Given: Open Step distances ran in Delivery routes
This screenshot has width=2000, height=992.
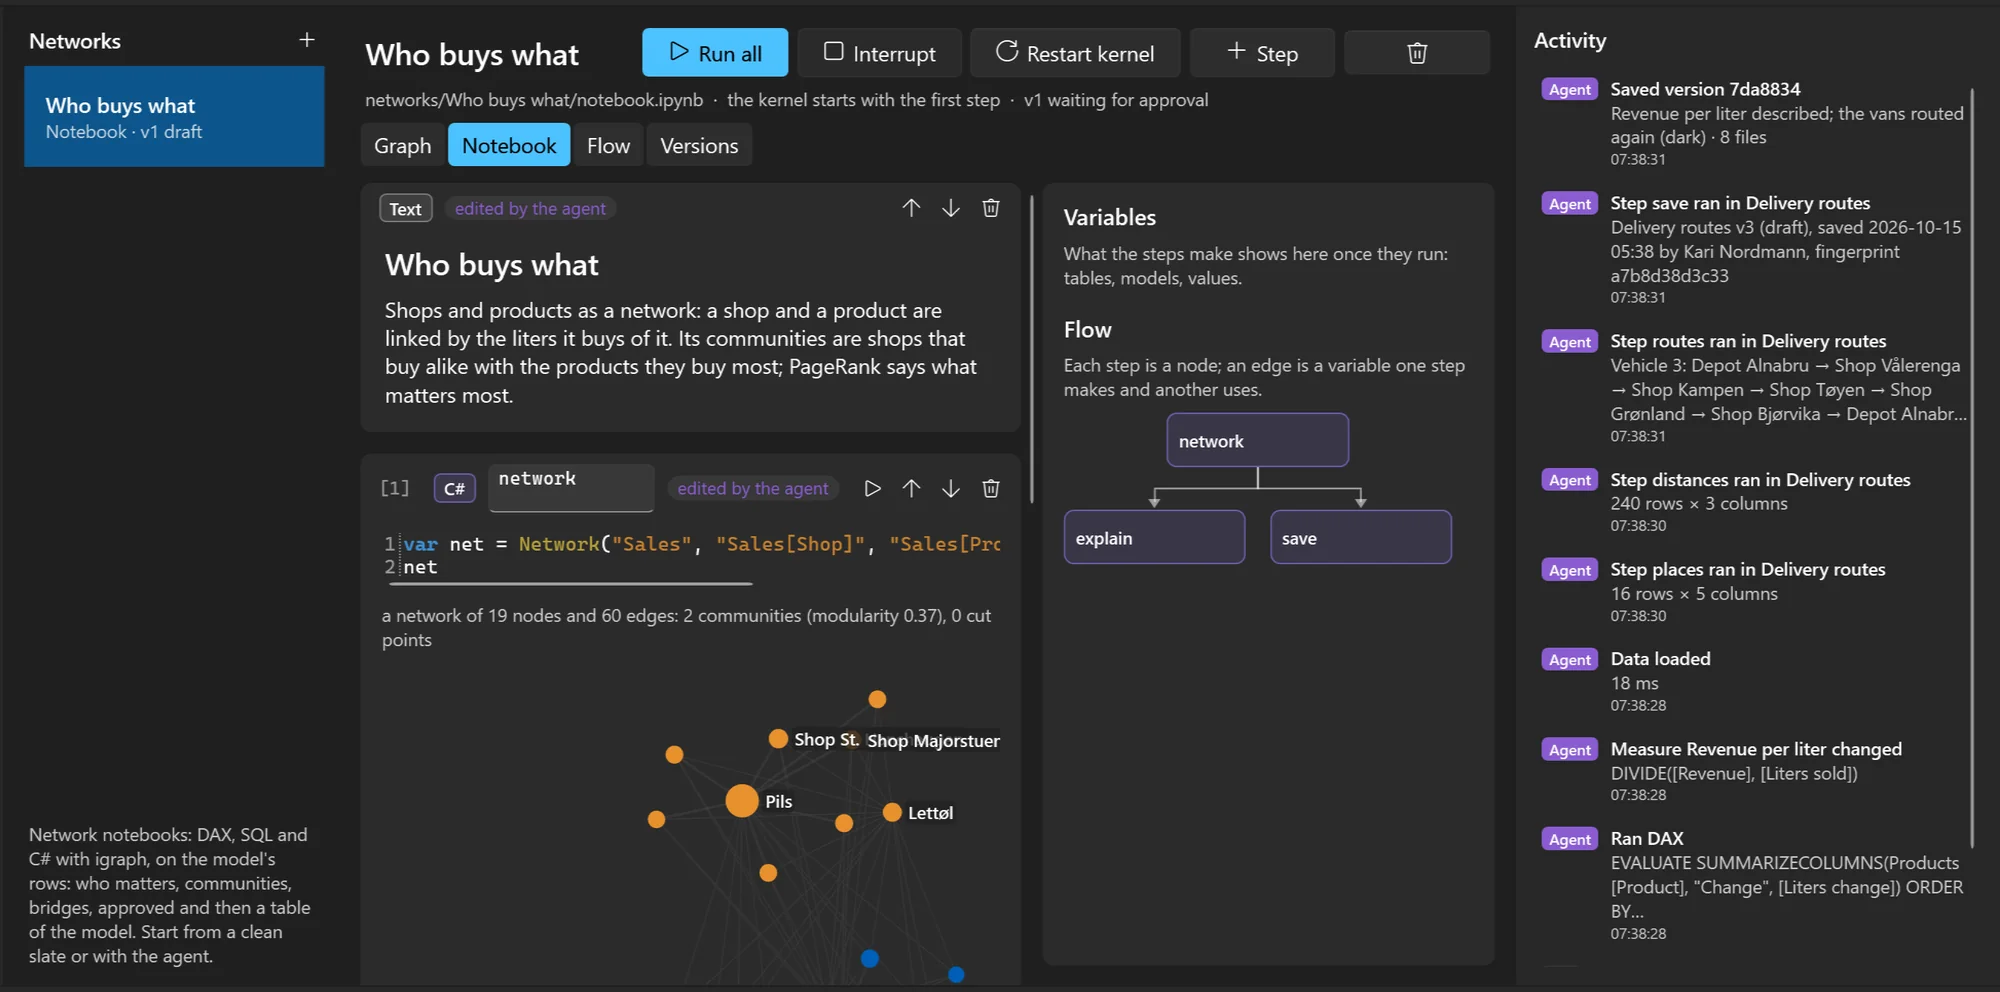Looking at the screenshot, I should coord(1755,502).
